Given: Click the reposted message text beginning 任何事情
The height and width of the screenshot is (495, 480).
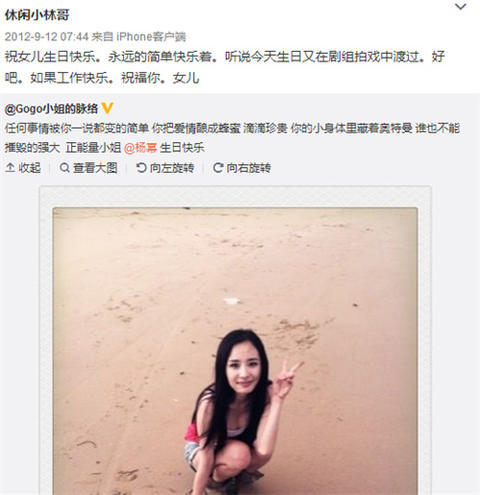Looking at the screenshot, I should pos(232,138).
